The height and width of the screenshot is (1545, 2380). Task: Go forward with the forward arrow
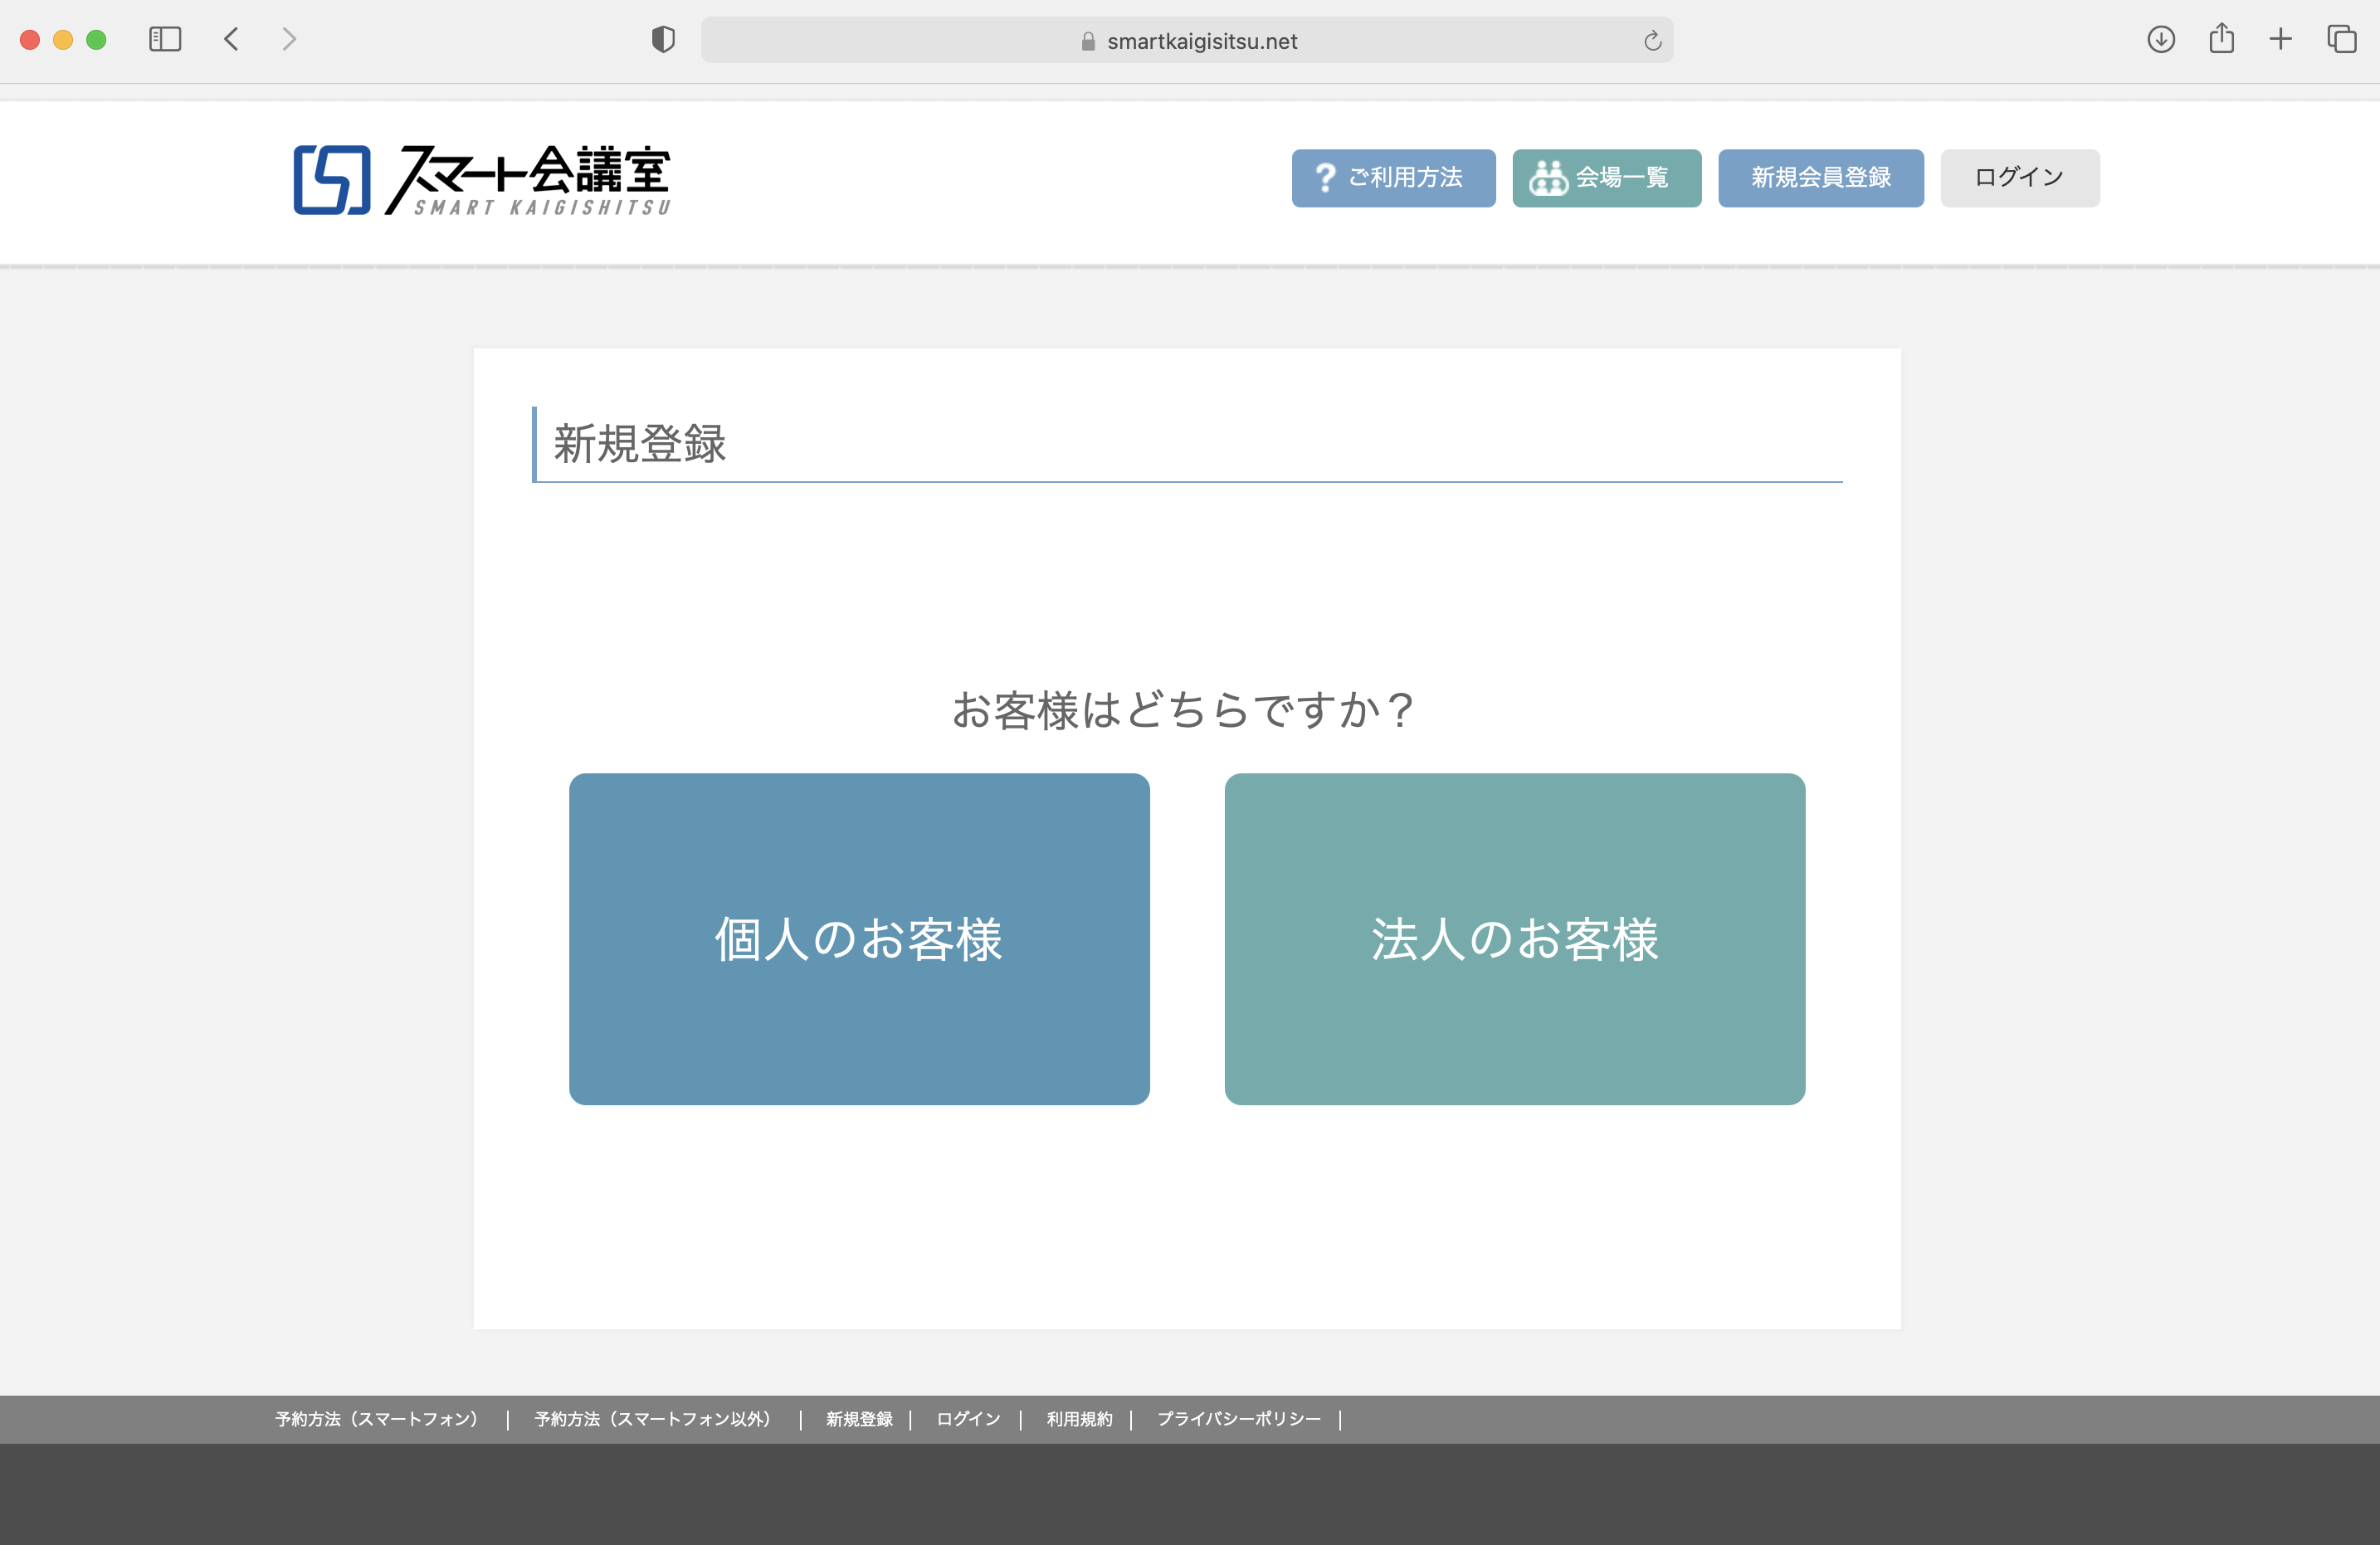[x=289, y=39]
